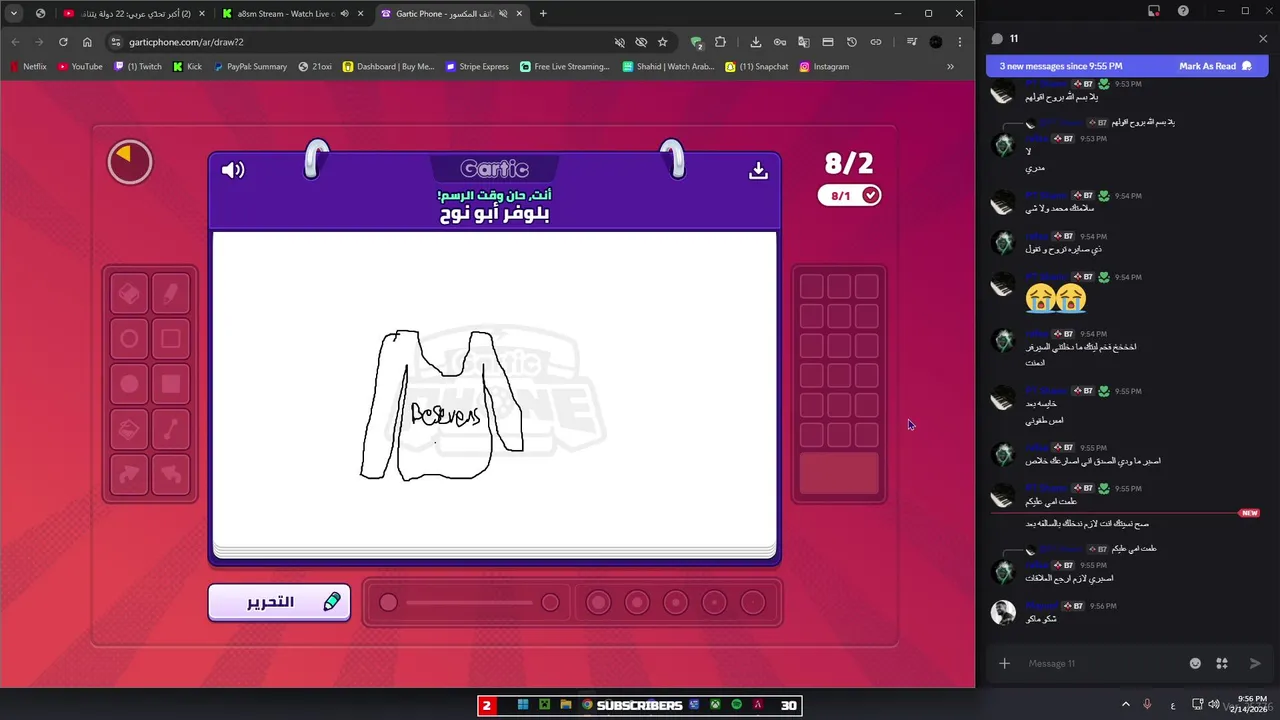This screenshot has height=720, width=1280.
Task: Mute game sound with the speaker icon
Action: coord(233,170)
